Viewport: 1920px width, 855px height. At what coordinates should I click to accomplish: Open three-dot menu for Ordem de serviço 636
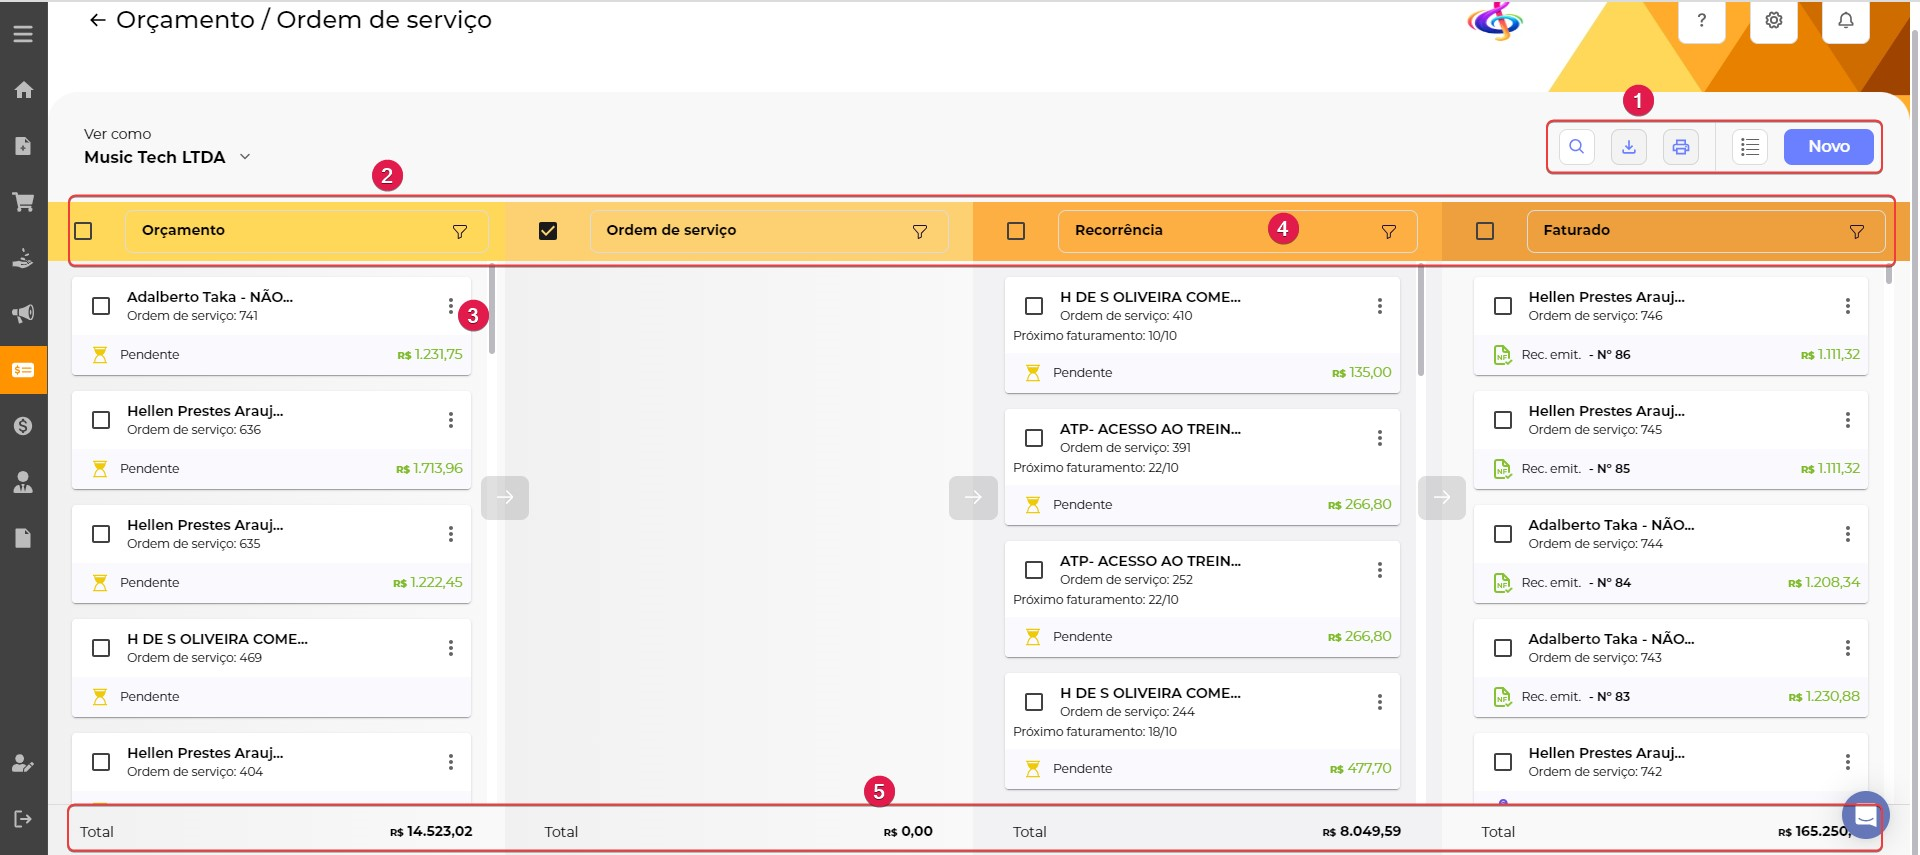point(451,420)
